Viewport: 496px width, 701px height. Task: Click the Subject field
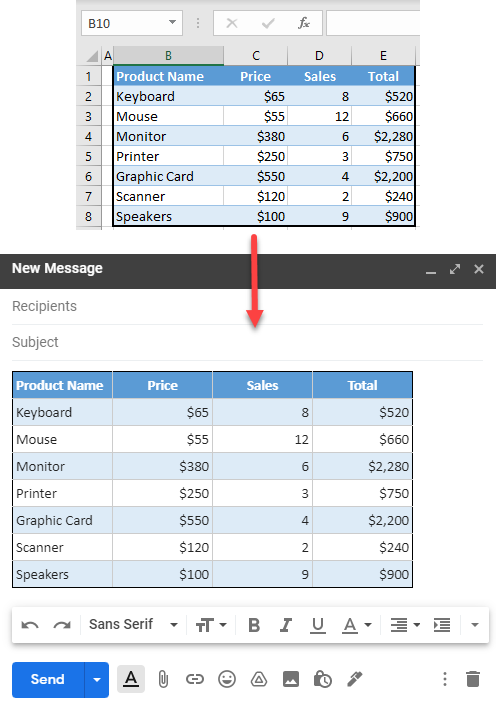pyautogui.click(x=247, y=342)
